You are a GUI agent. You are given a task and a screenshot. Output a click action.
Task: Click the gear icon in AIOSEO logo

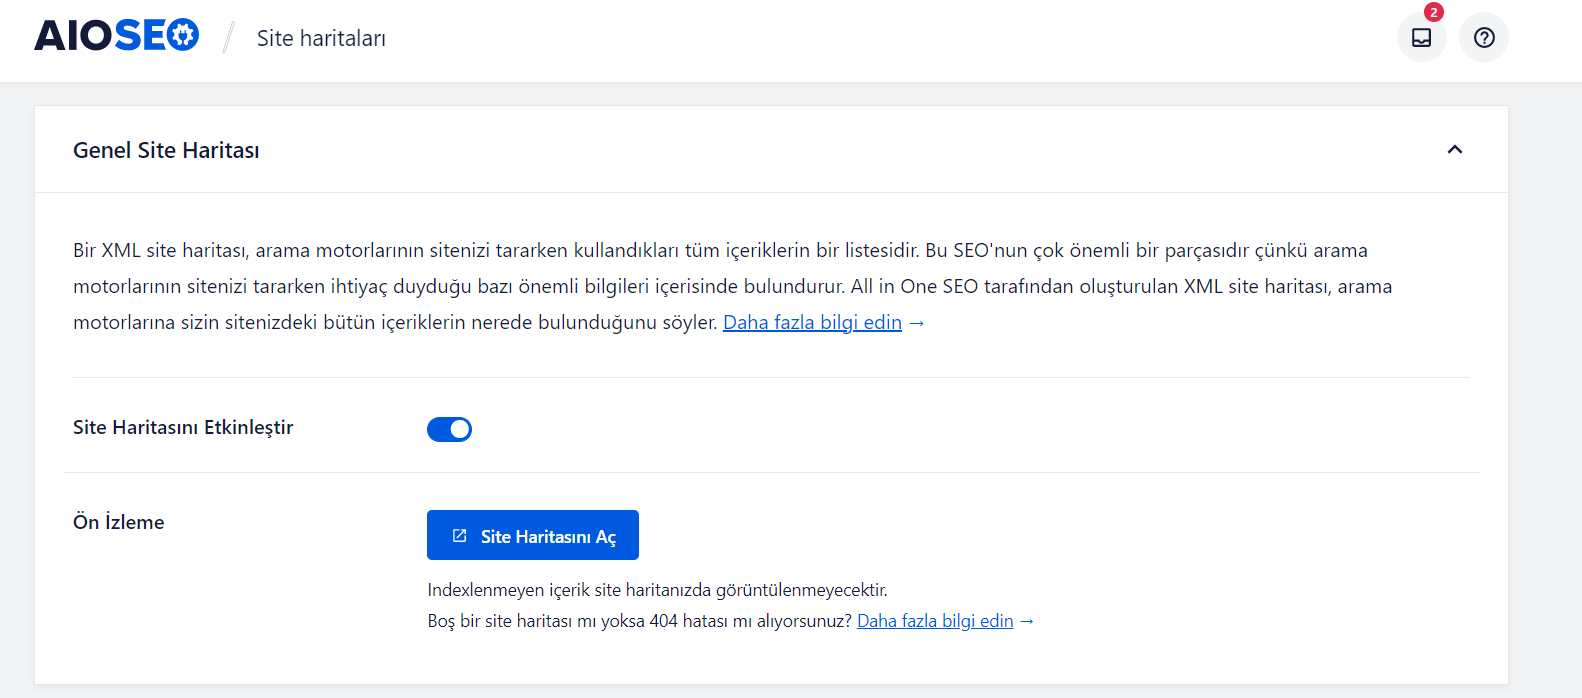(x=182, y=36)
